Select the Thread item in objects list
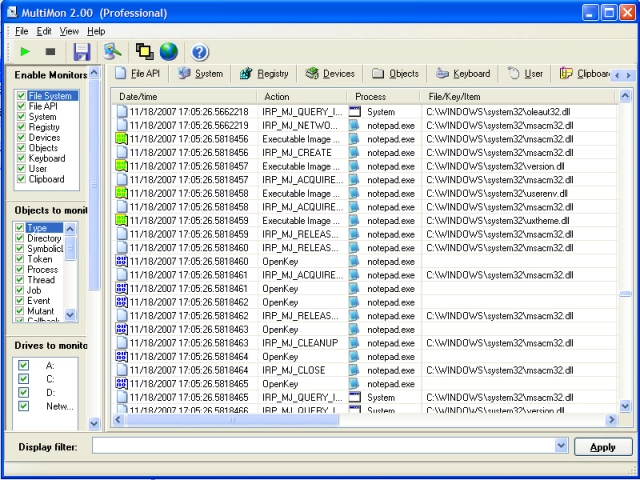640x480 pixels. tap(41, 280)
